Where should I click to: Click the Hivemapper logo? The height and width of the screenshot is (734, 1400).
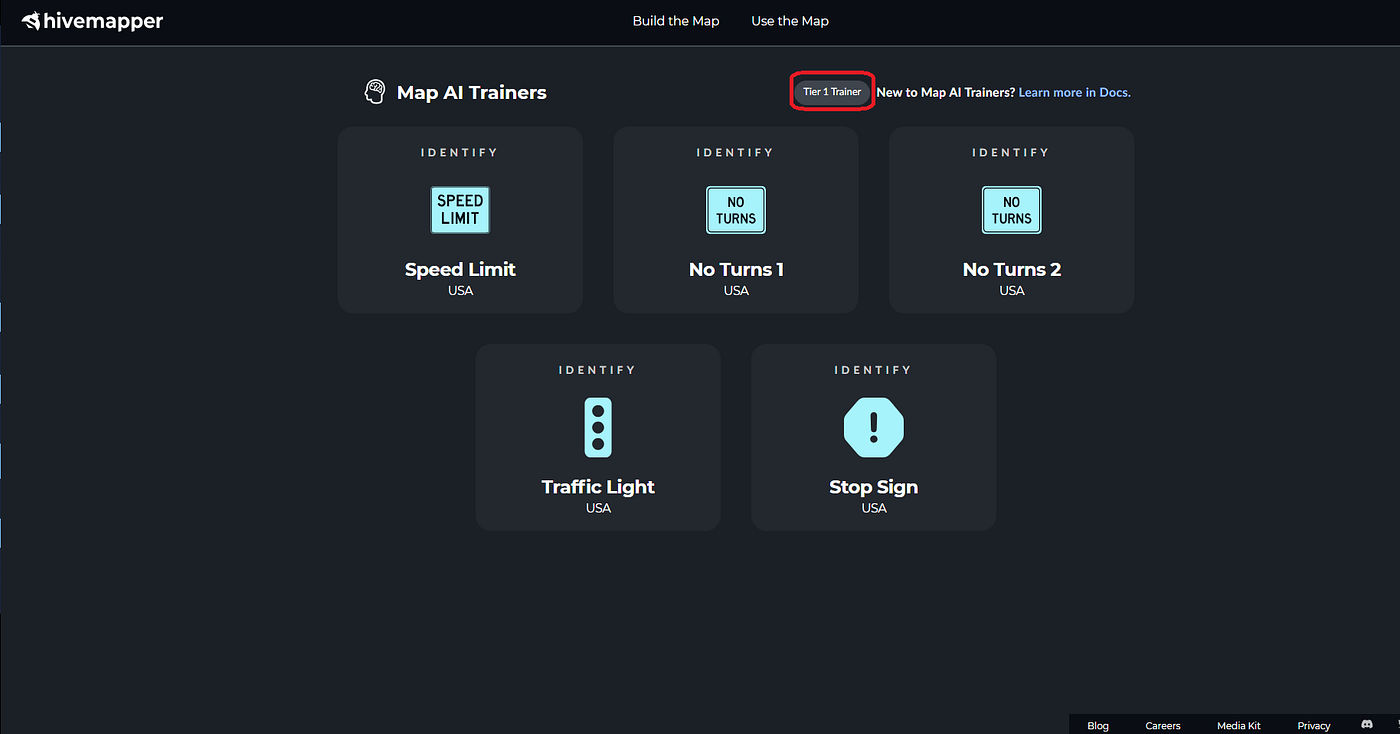pos(92,21)
